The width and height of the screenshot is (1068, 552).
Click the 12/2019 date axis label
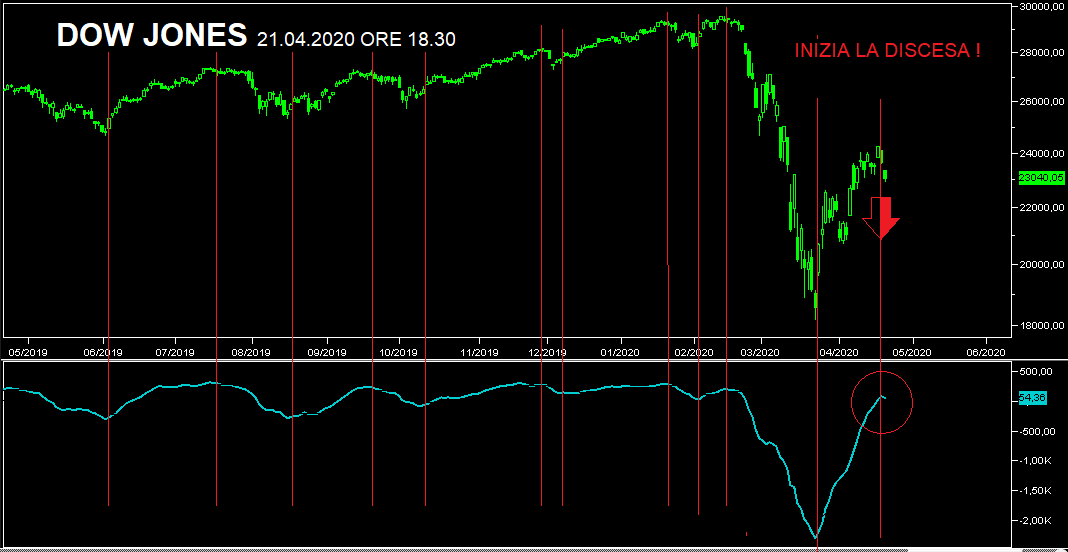pos(548,352)
